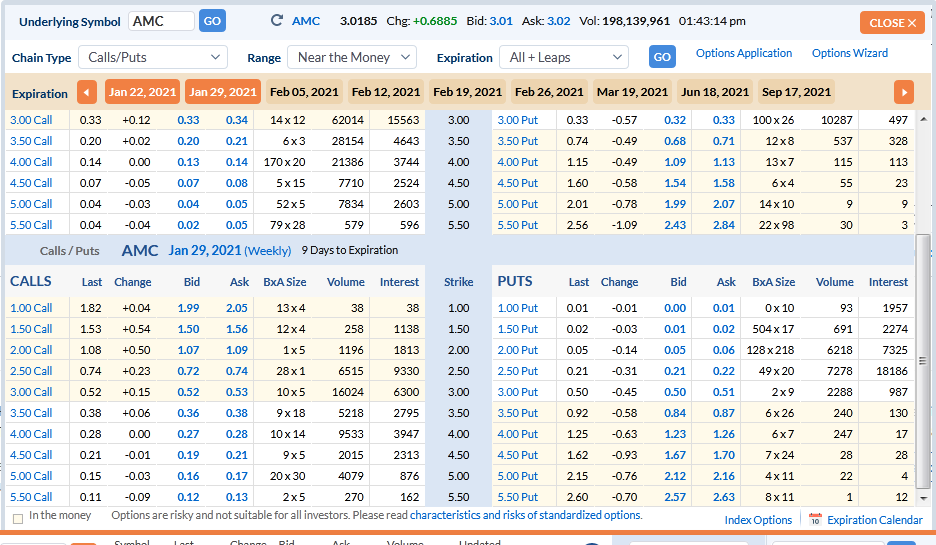Click GO next to Underlying Symbol field

212,21
